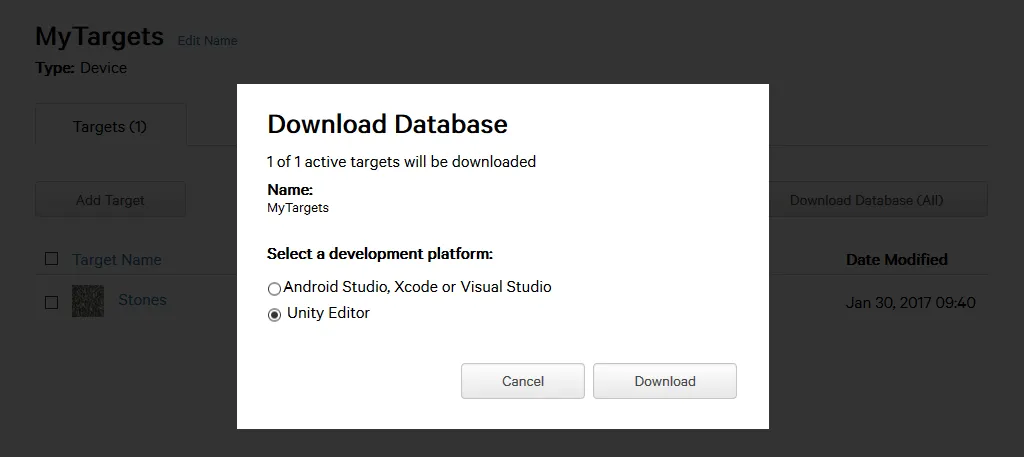This screenshot has width=1024, height=457.
Task: Sort by Date Modified column header
Action: point(897,260)
